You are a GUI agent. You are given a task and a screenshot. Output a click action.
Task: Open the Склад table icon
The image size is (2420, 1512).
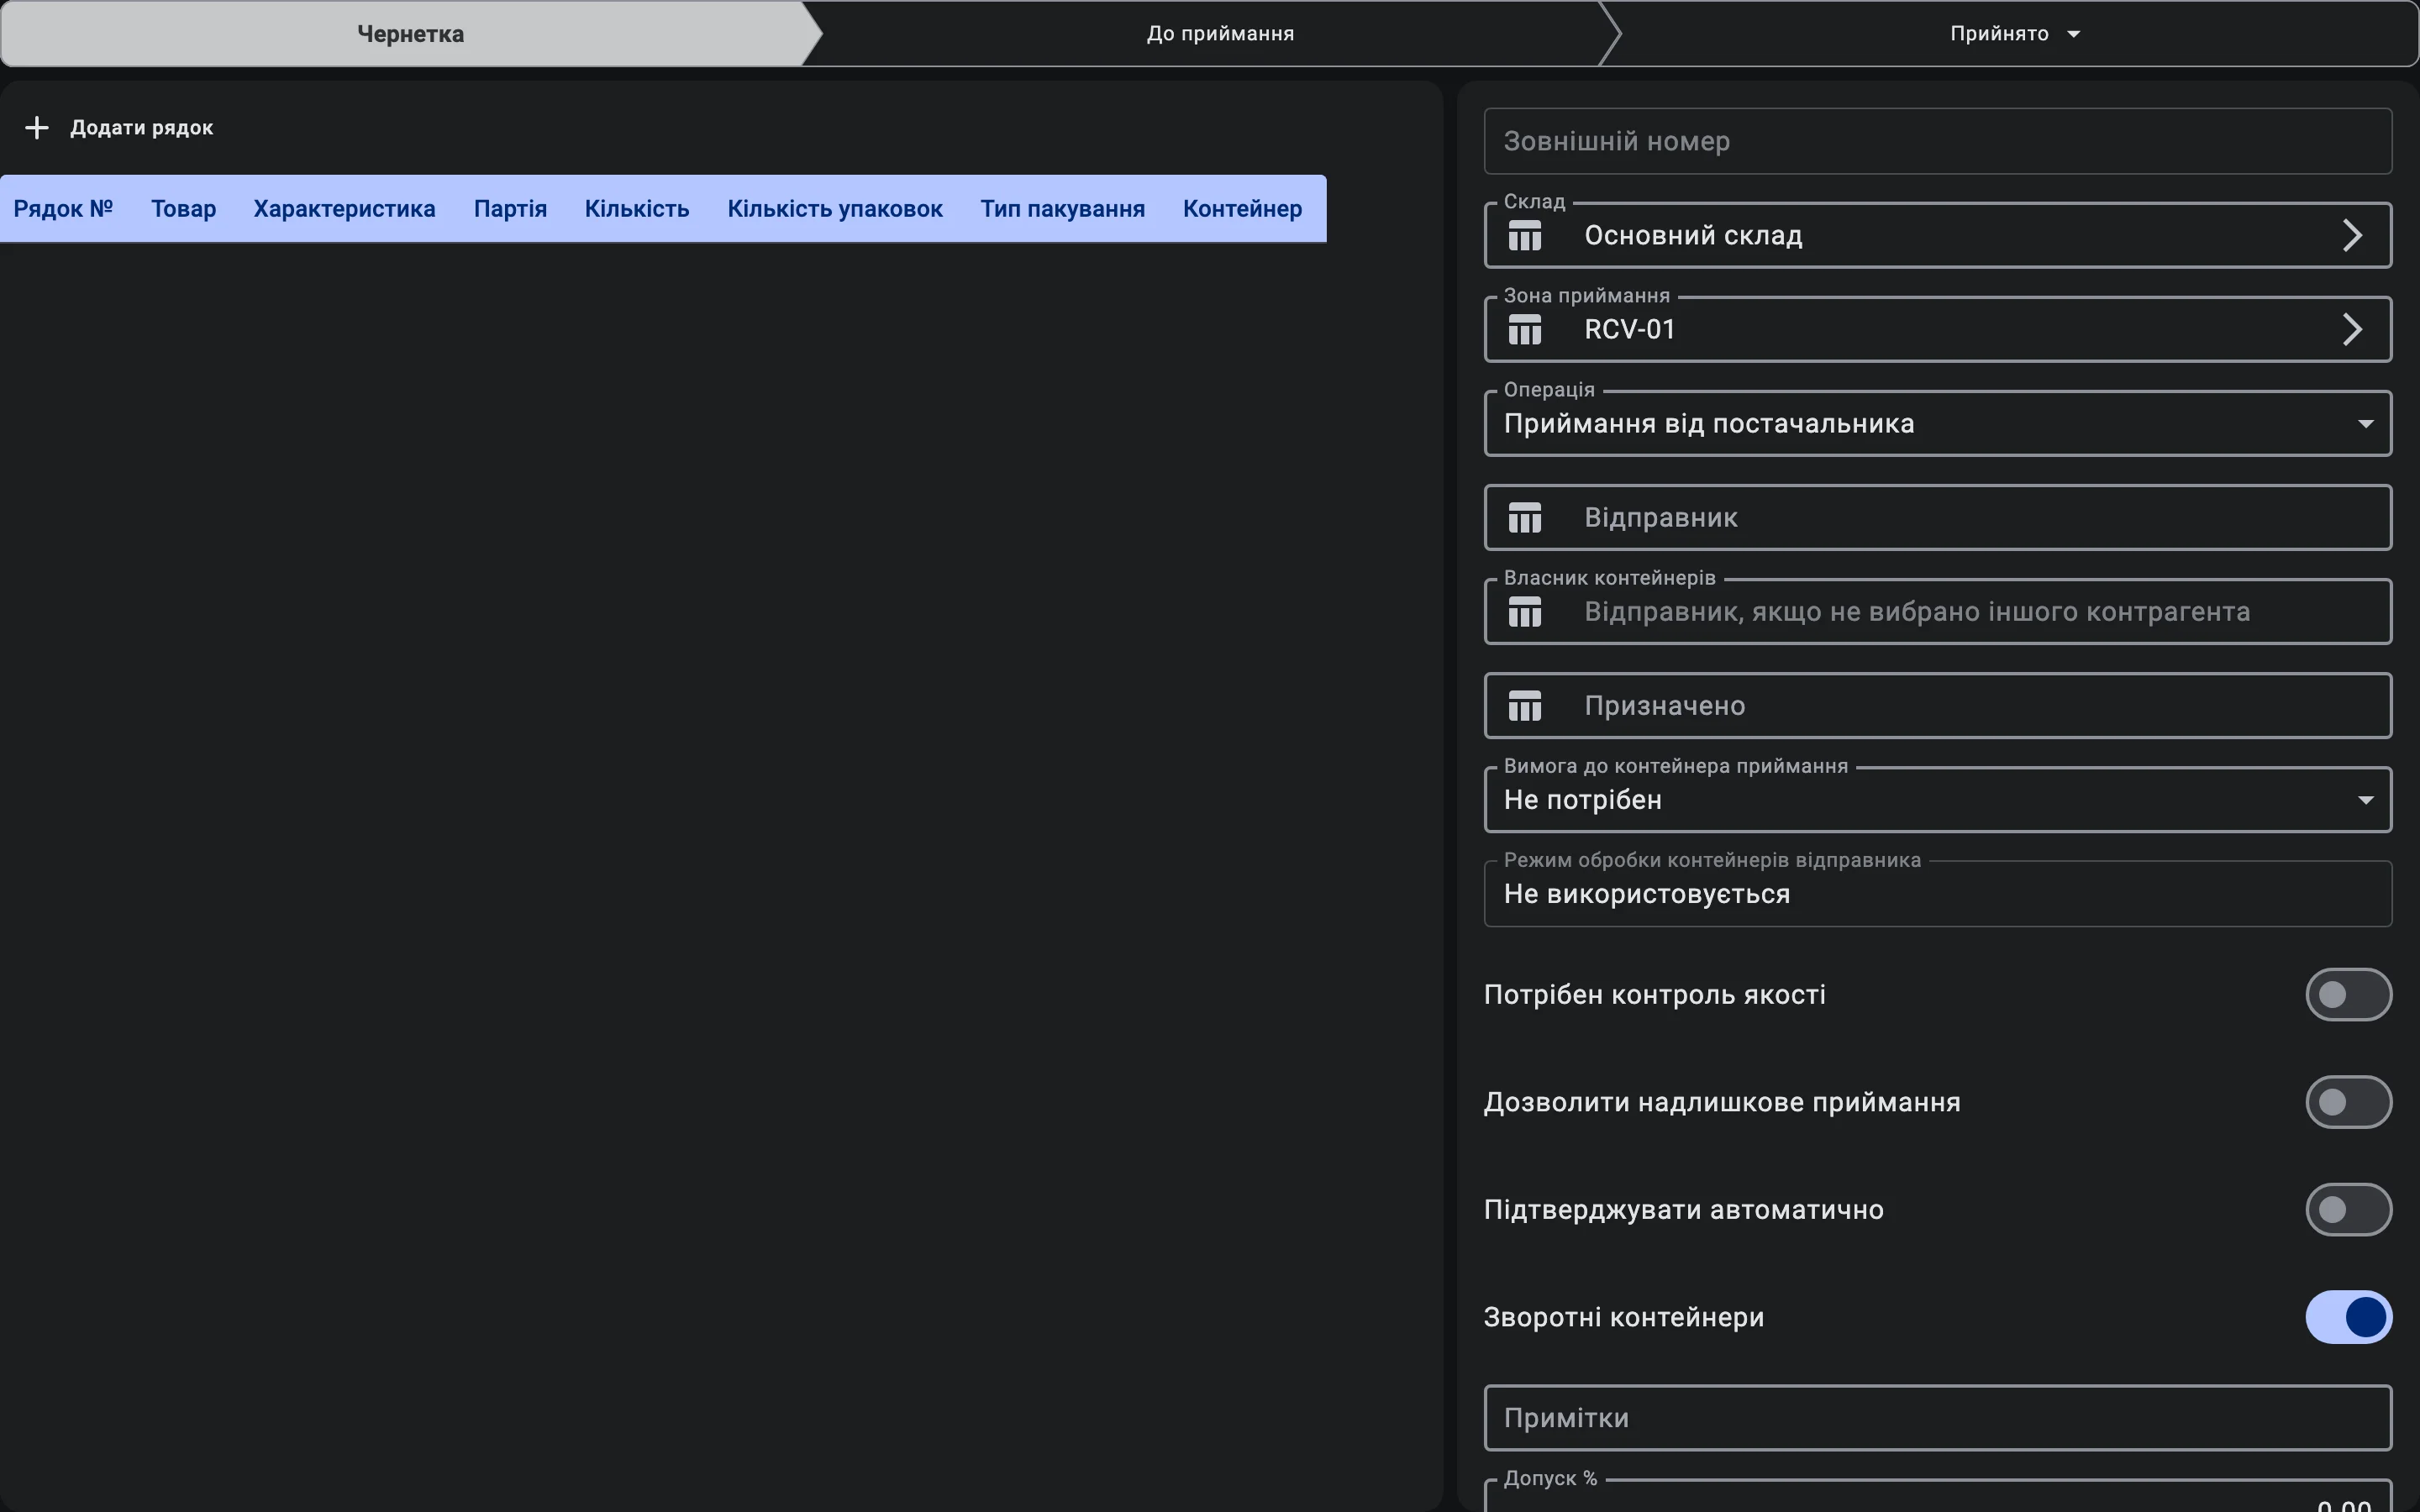[x=1524, y=236]
